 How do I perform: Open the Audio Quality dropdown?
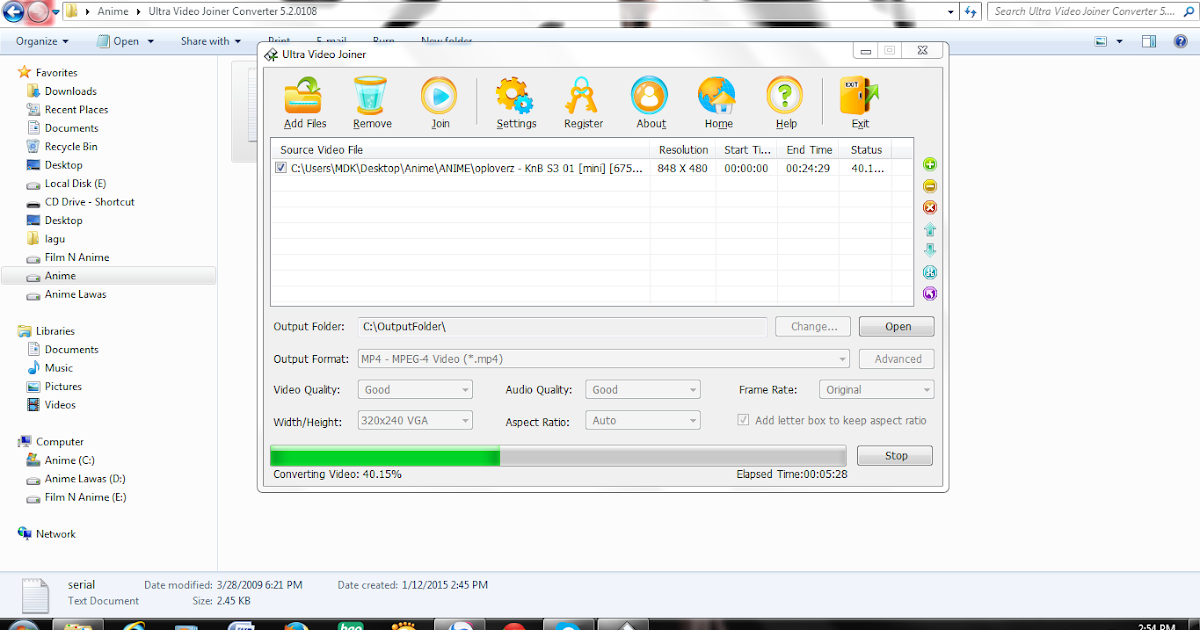pyautogui.click(x=643, y=390)
